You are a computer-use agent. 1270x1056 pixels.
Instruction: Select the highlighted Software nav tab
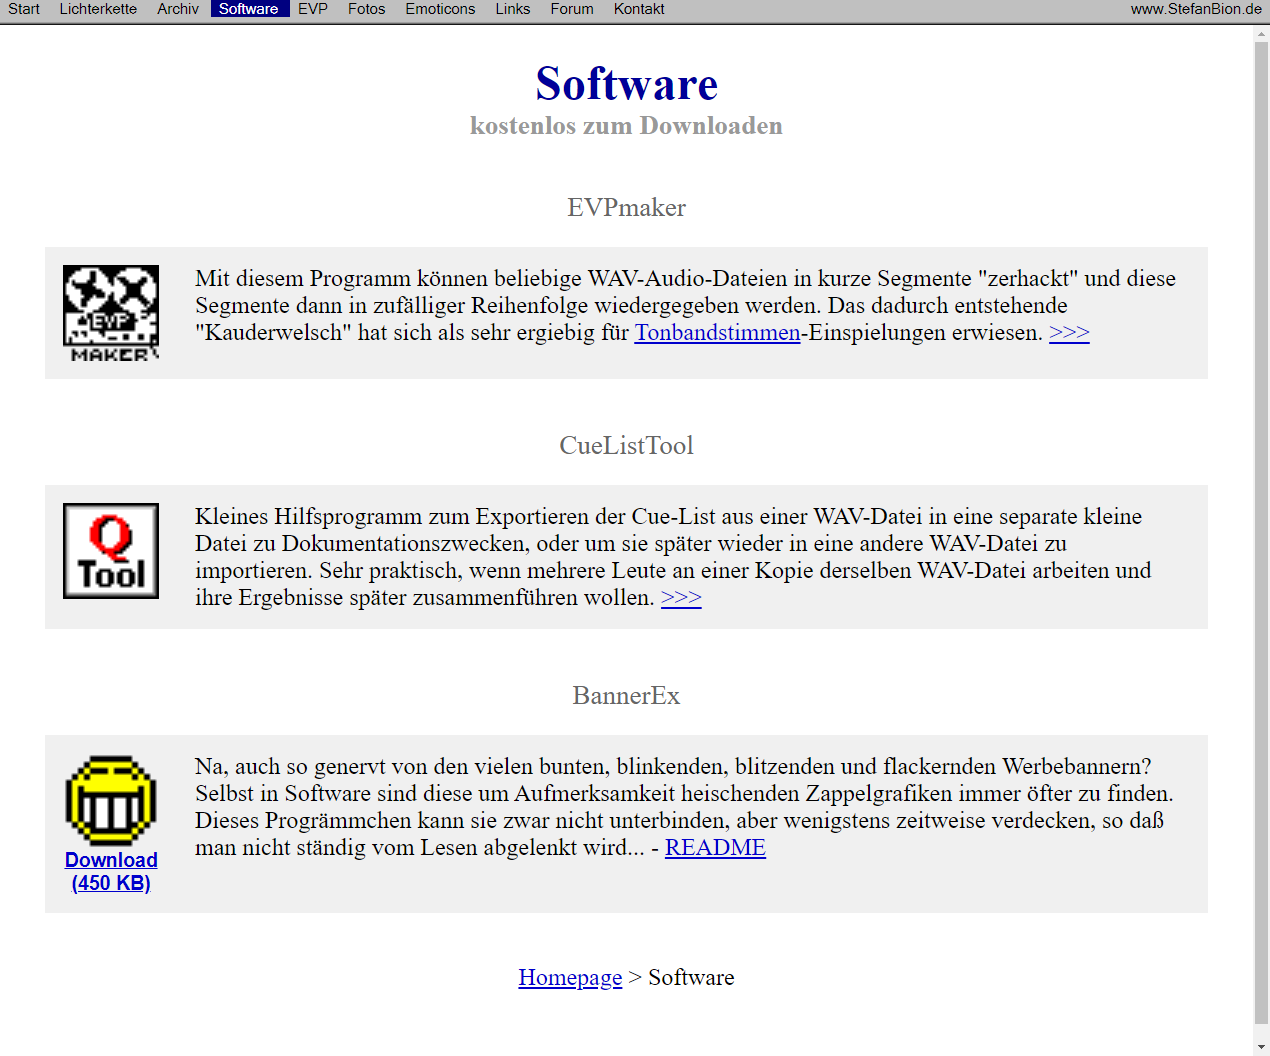pyautogui.click(x=249, y=9)
